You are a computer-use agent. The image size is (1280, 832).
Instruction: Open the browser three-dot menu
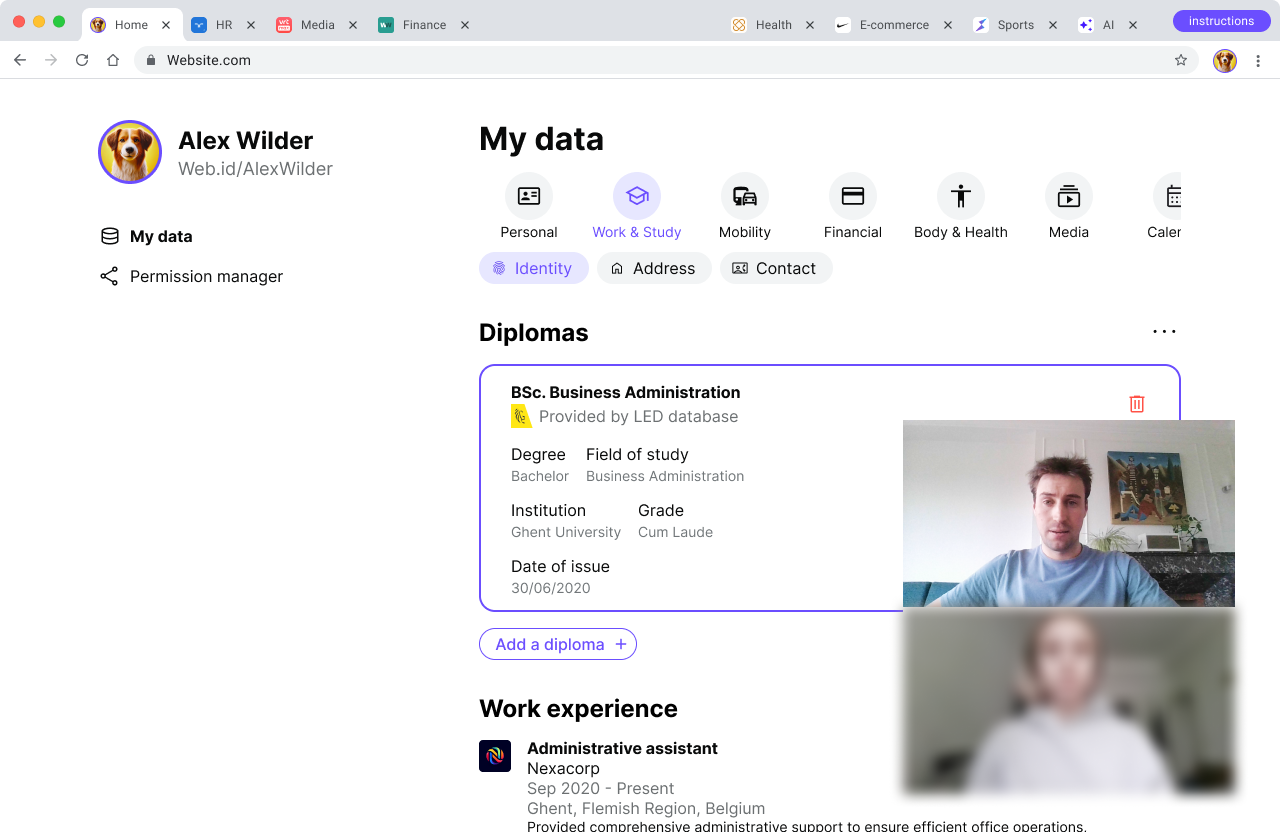tap(1259, 61)
